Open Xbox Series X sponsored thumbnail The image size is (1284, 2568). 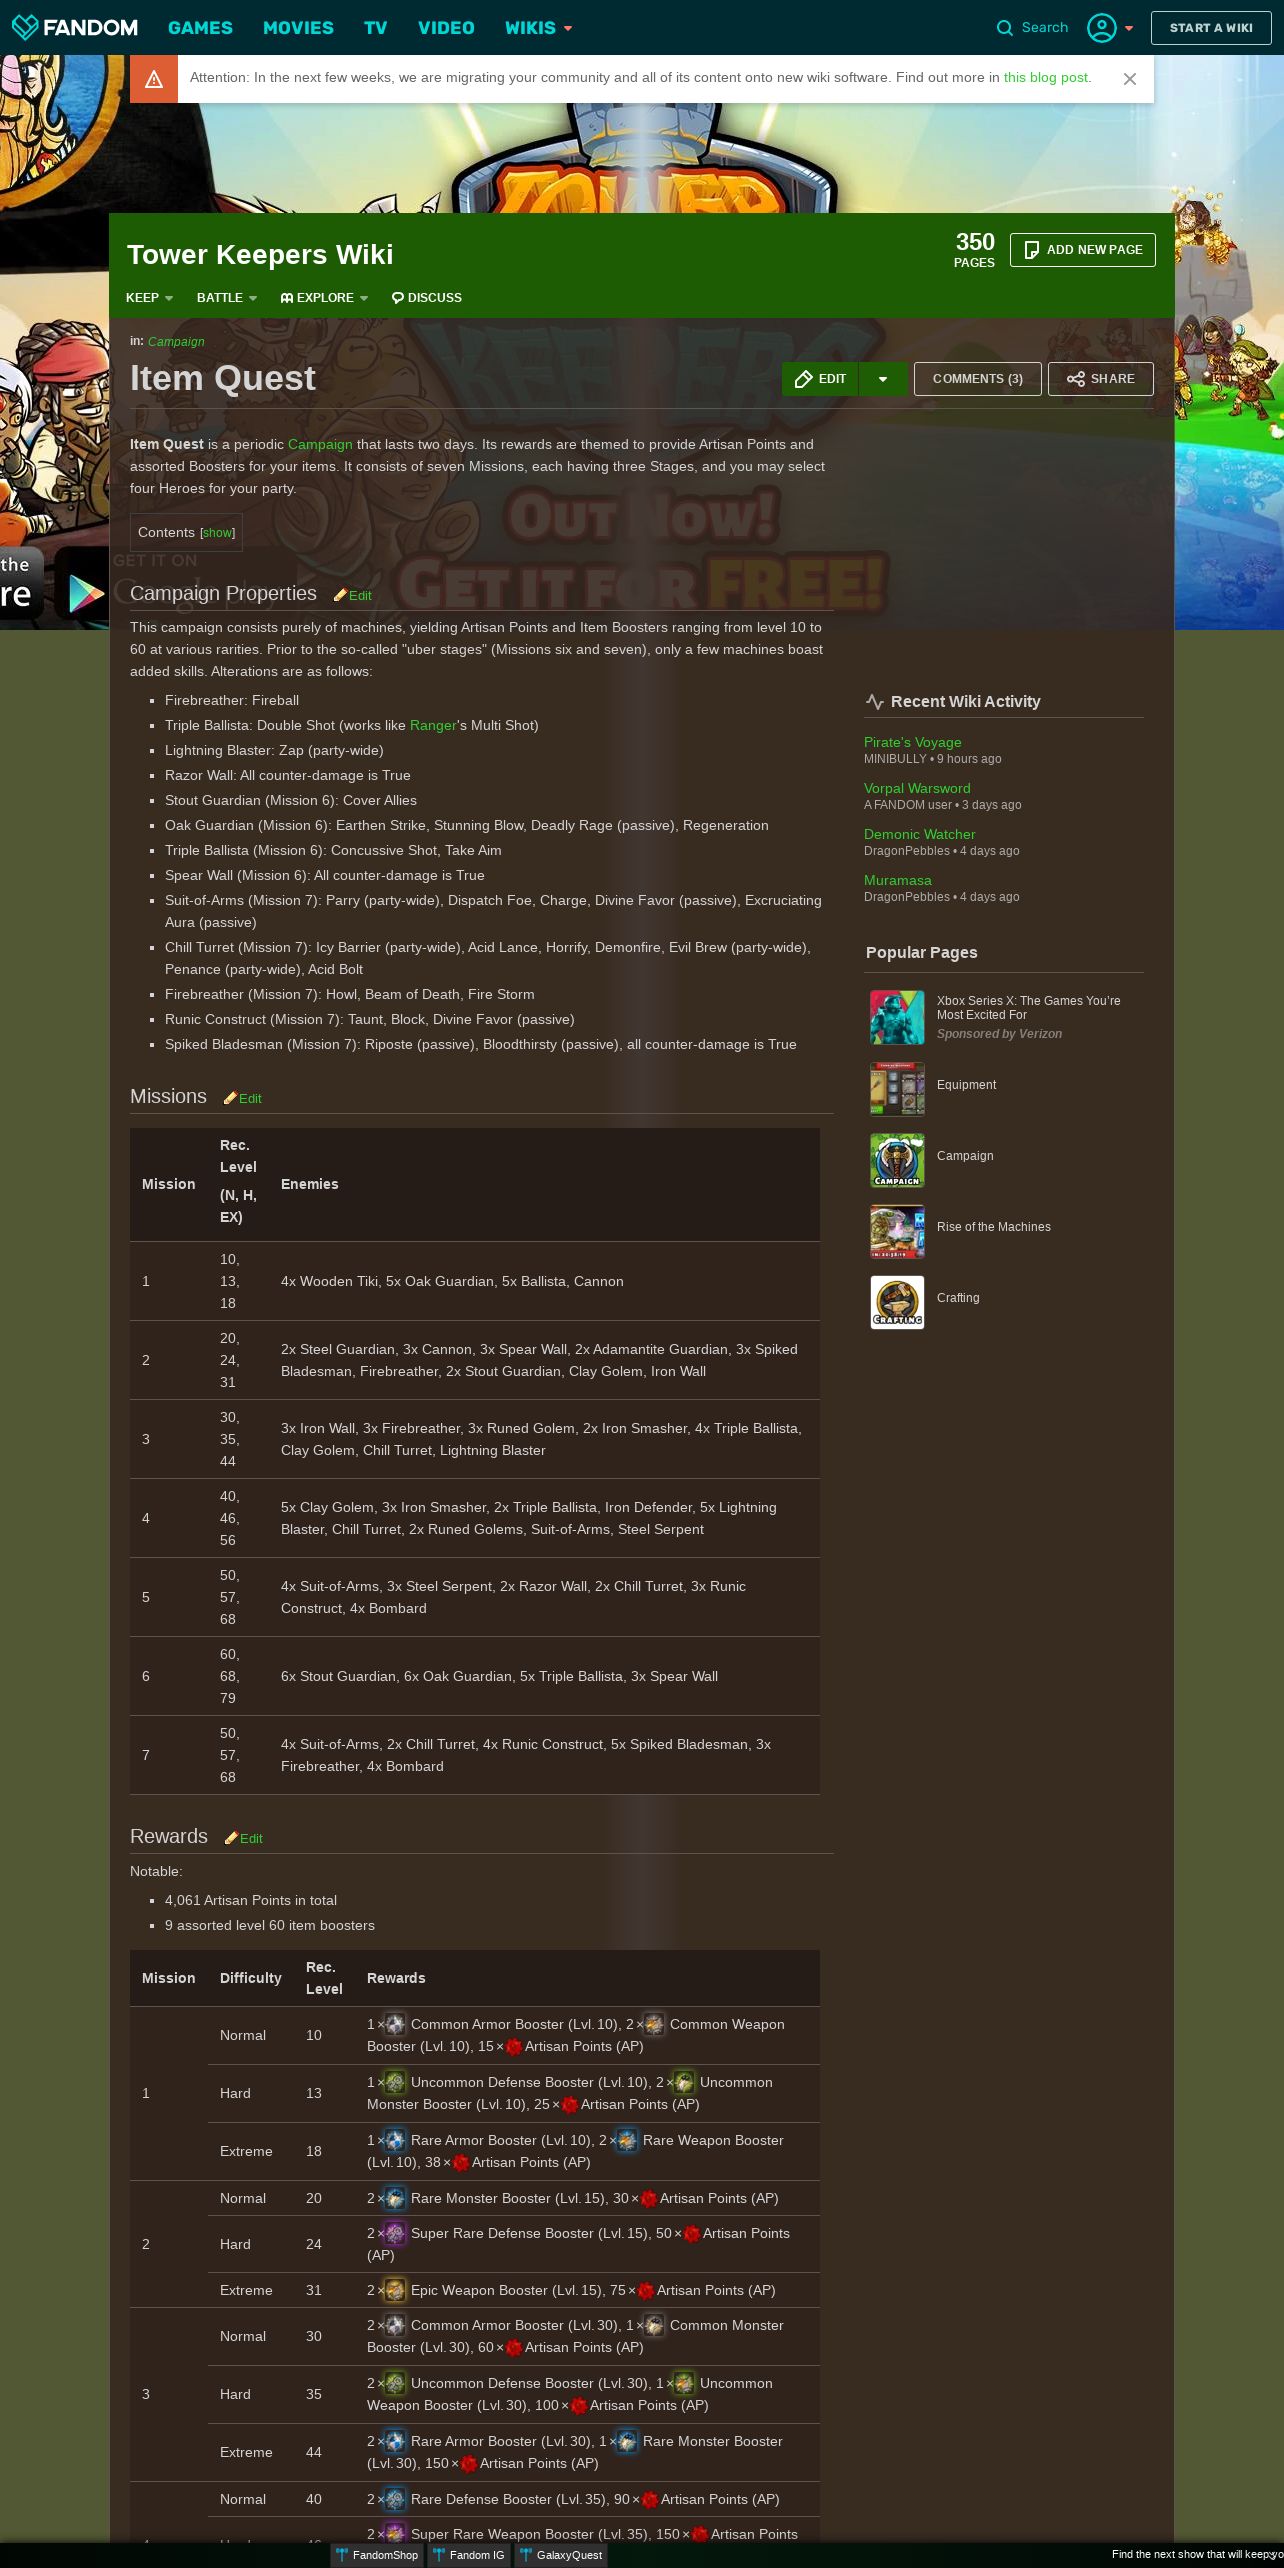pyautogui.click(x=897, y=1017)
